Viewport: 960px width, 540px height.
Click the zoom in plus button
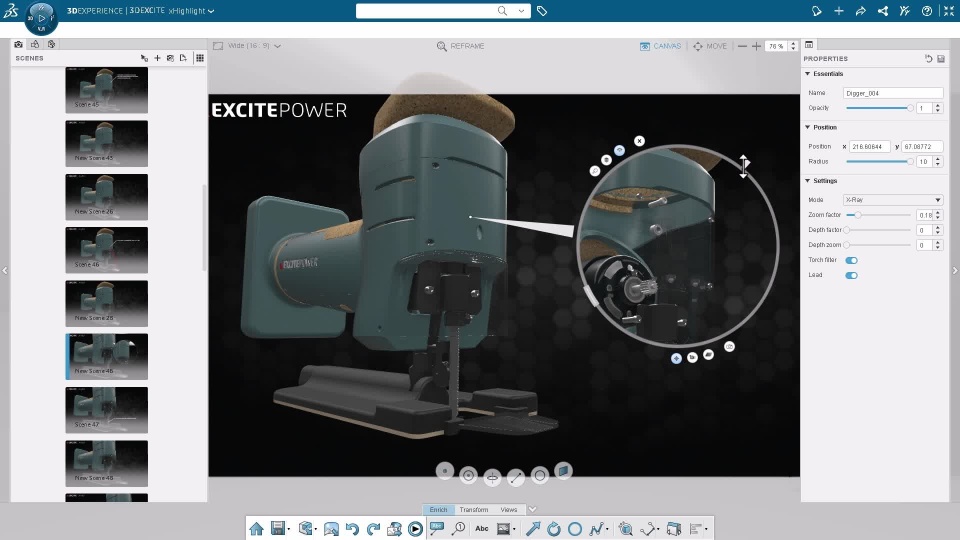pyautogui.click(x=756, y=46)
